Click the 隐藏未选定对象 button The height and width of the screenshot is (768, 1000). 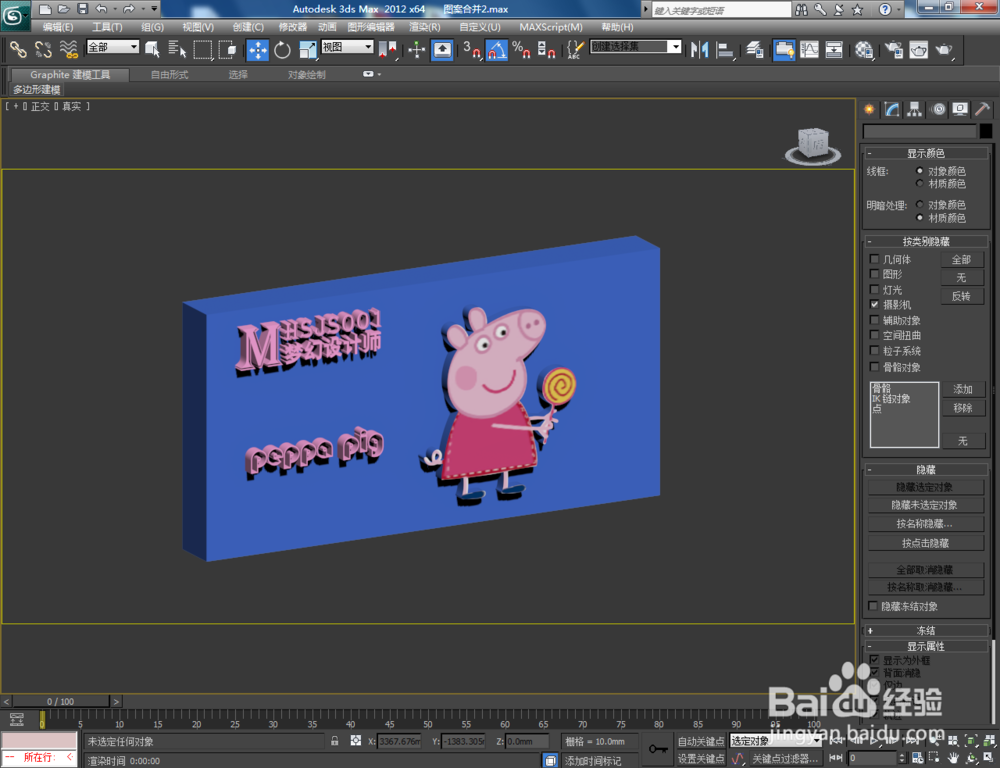[x=924, y=505]
